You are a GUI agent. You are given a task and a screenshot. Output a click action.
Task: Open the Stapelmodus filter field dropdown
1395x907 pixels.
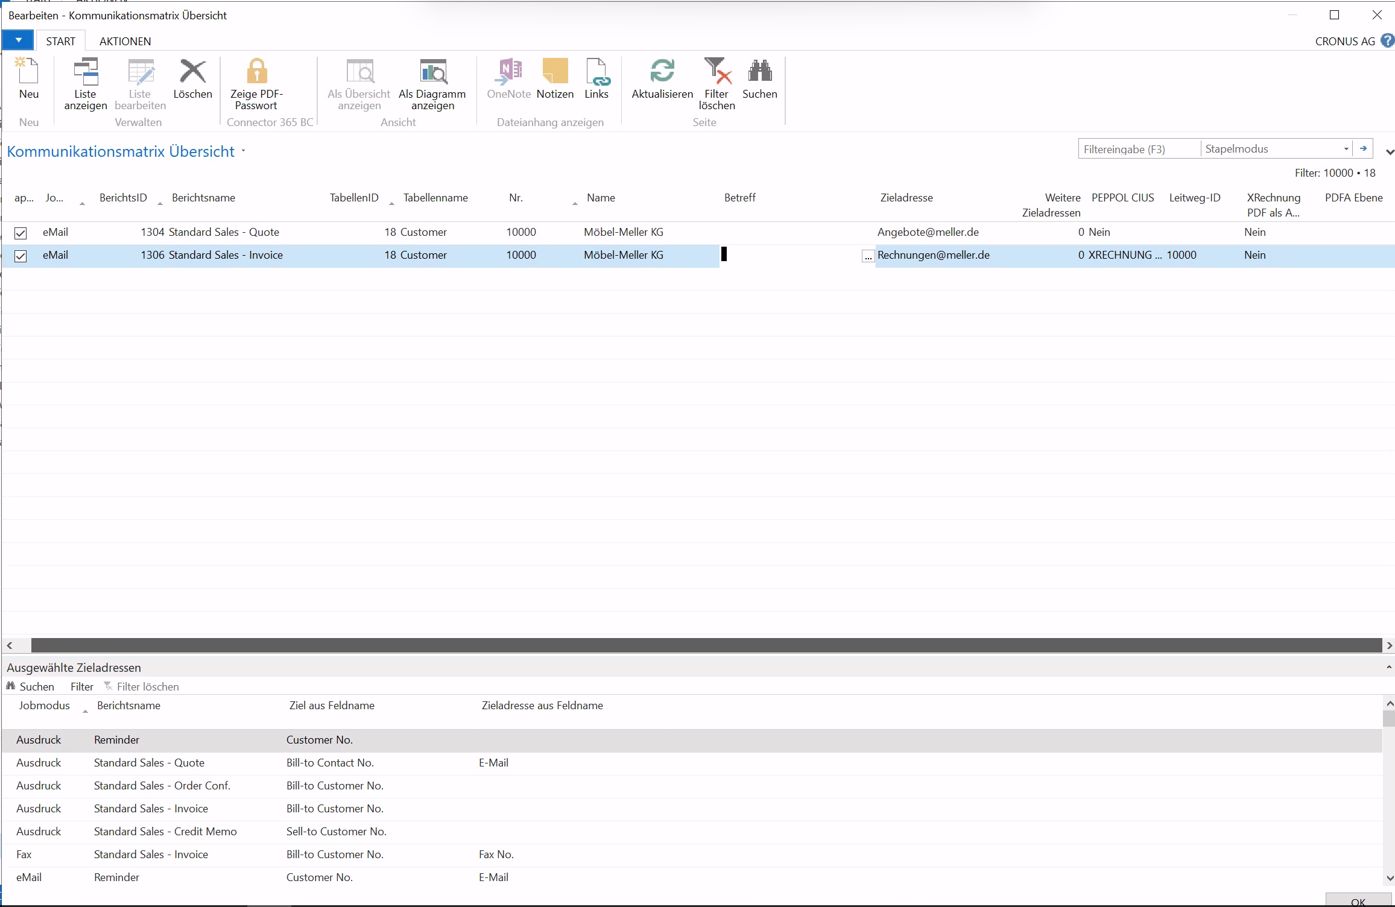[x=1346, y=149]
